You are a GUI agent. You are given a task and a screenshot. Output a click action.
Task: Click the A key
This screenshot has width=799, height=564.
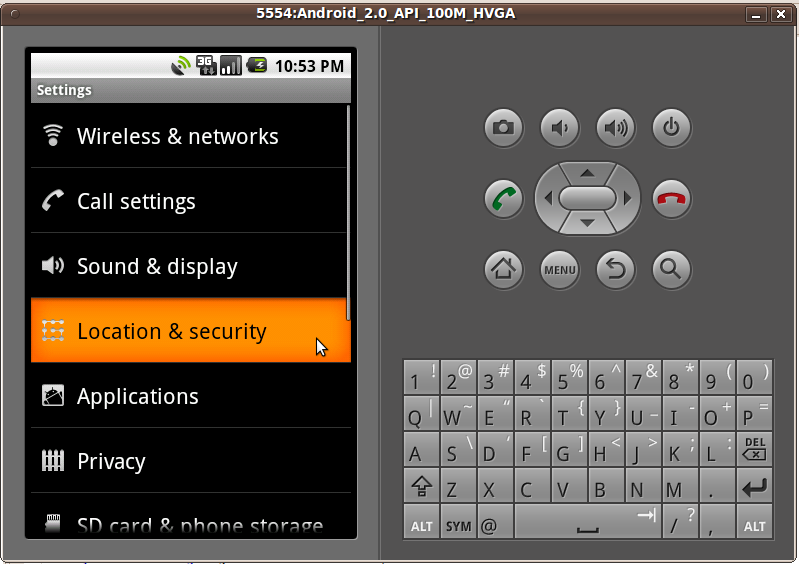tap(421, 449)
